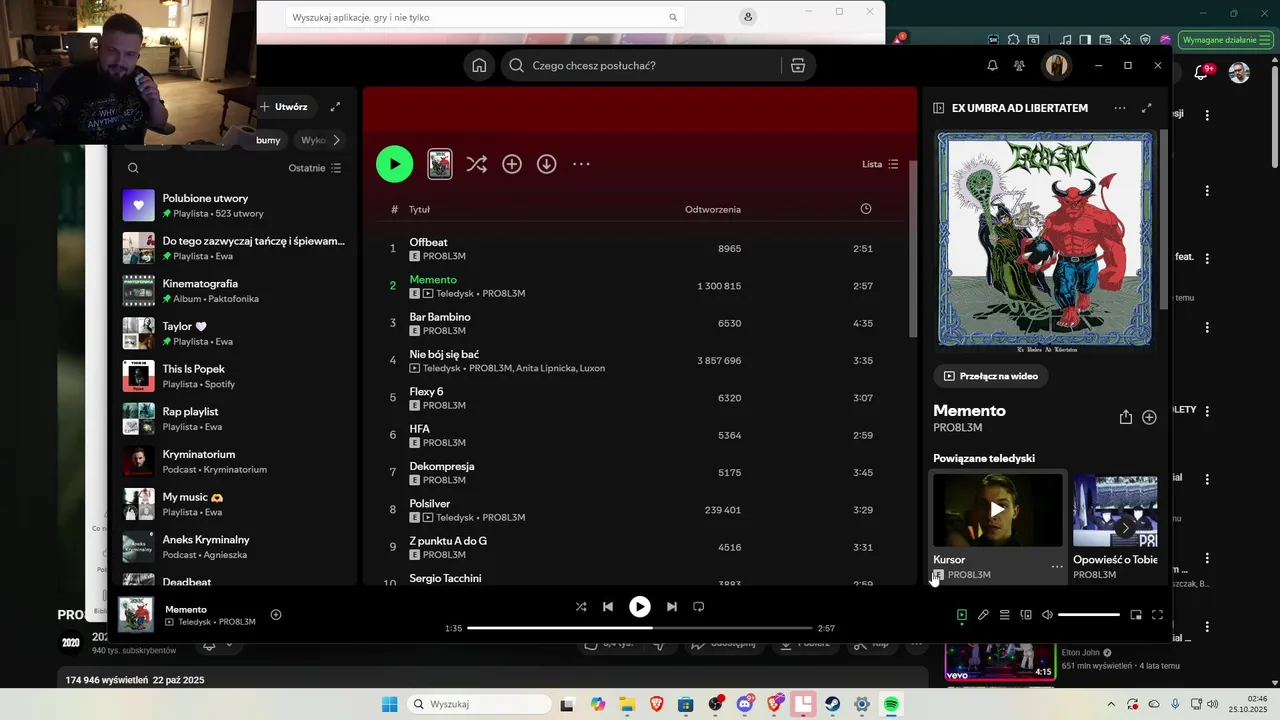This screenshot has width=1280, height=720.
Task: Toggle repeat in player bar
Action: coord(699,606)
